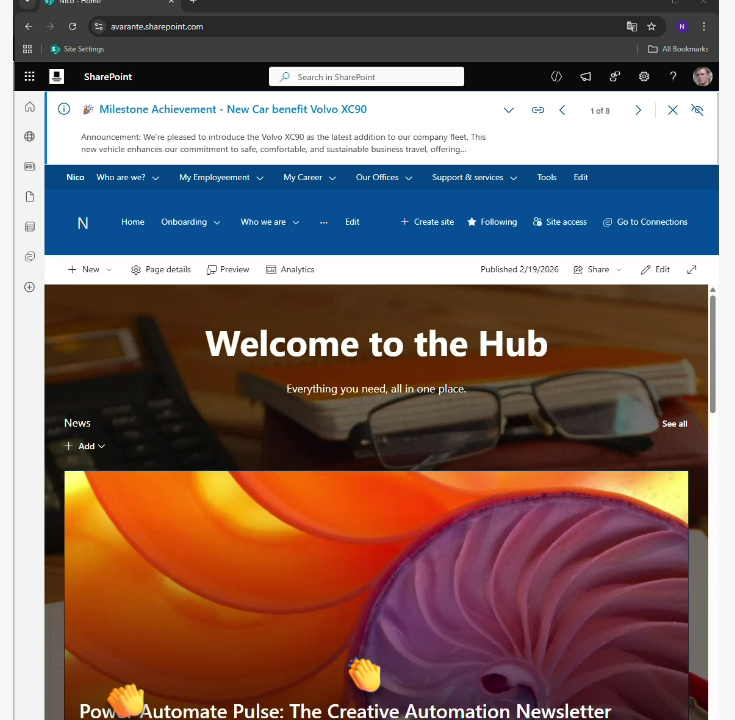Image resolution: width=735 pixels, height=720 pixels.
Task: Click the See all news link
Action: point(675,424)
